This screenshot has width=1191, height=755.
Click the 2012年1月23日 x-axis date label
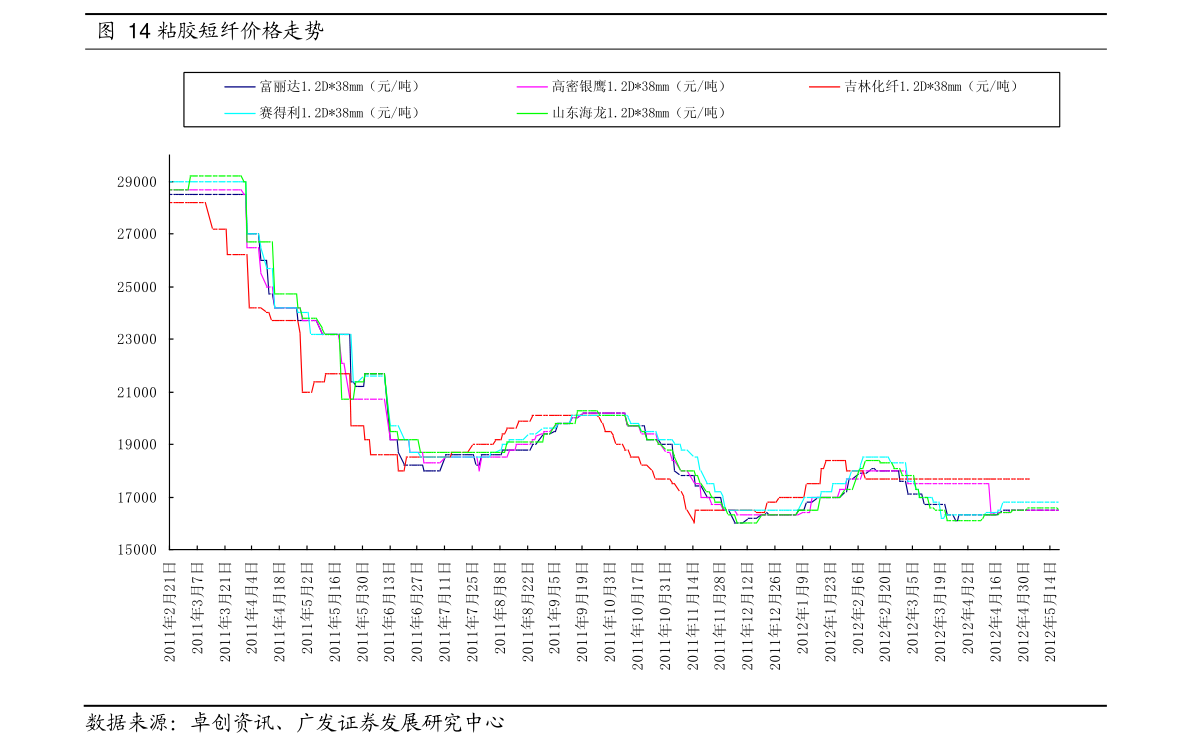[x=830, y=612]
